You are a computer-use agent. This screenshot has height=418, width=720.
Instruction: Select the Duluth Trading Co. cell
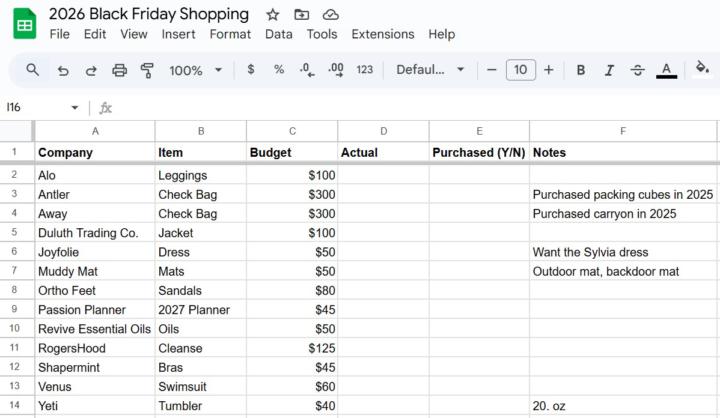click(95, 233)
